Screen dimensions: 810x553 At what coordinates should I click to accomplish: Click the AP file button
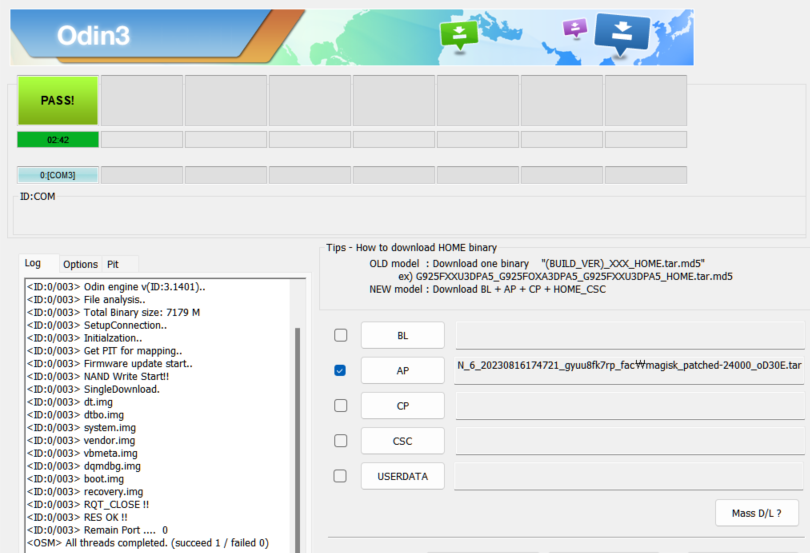402,371
